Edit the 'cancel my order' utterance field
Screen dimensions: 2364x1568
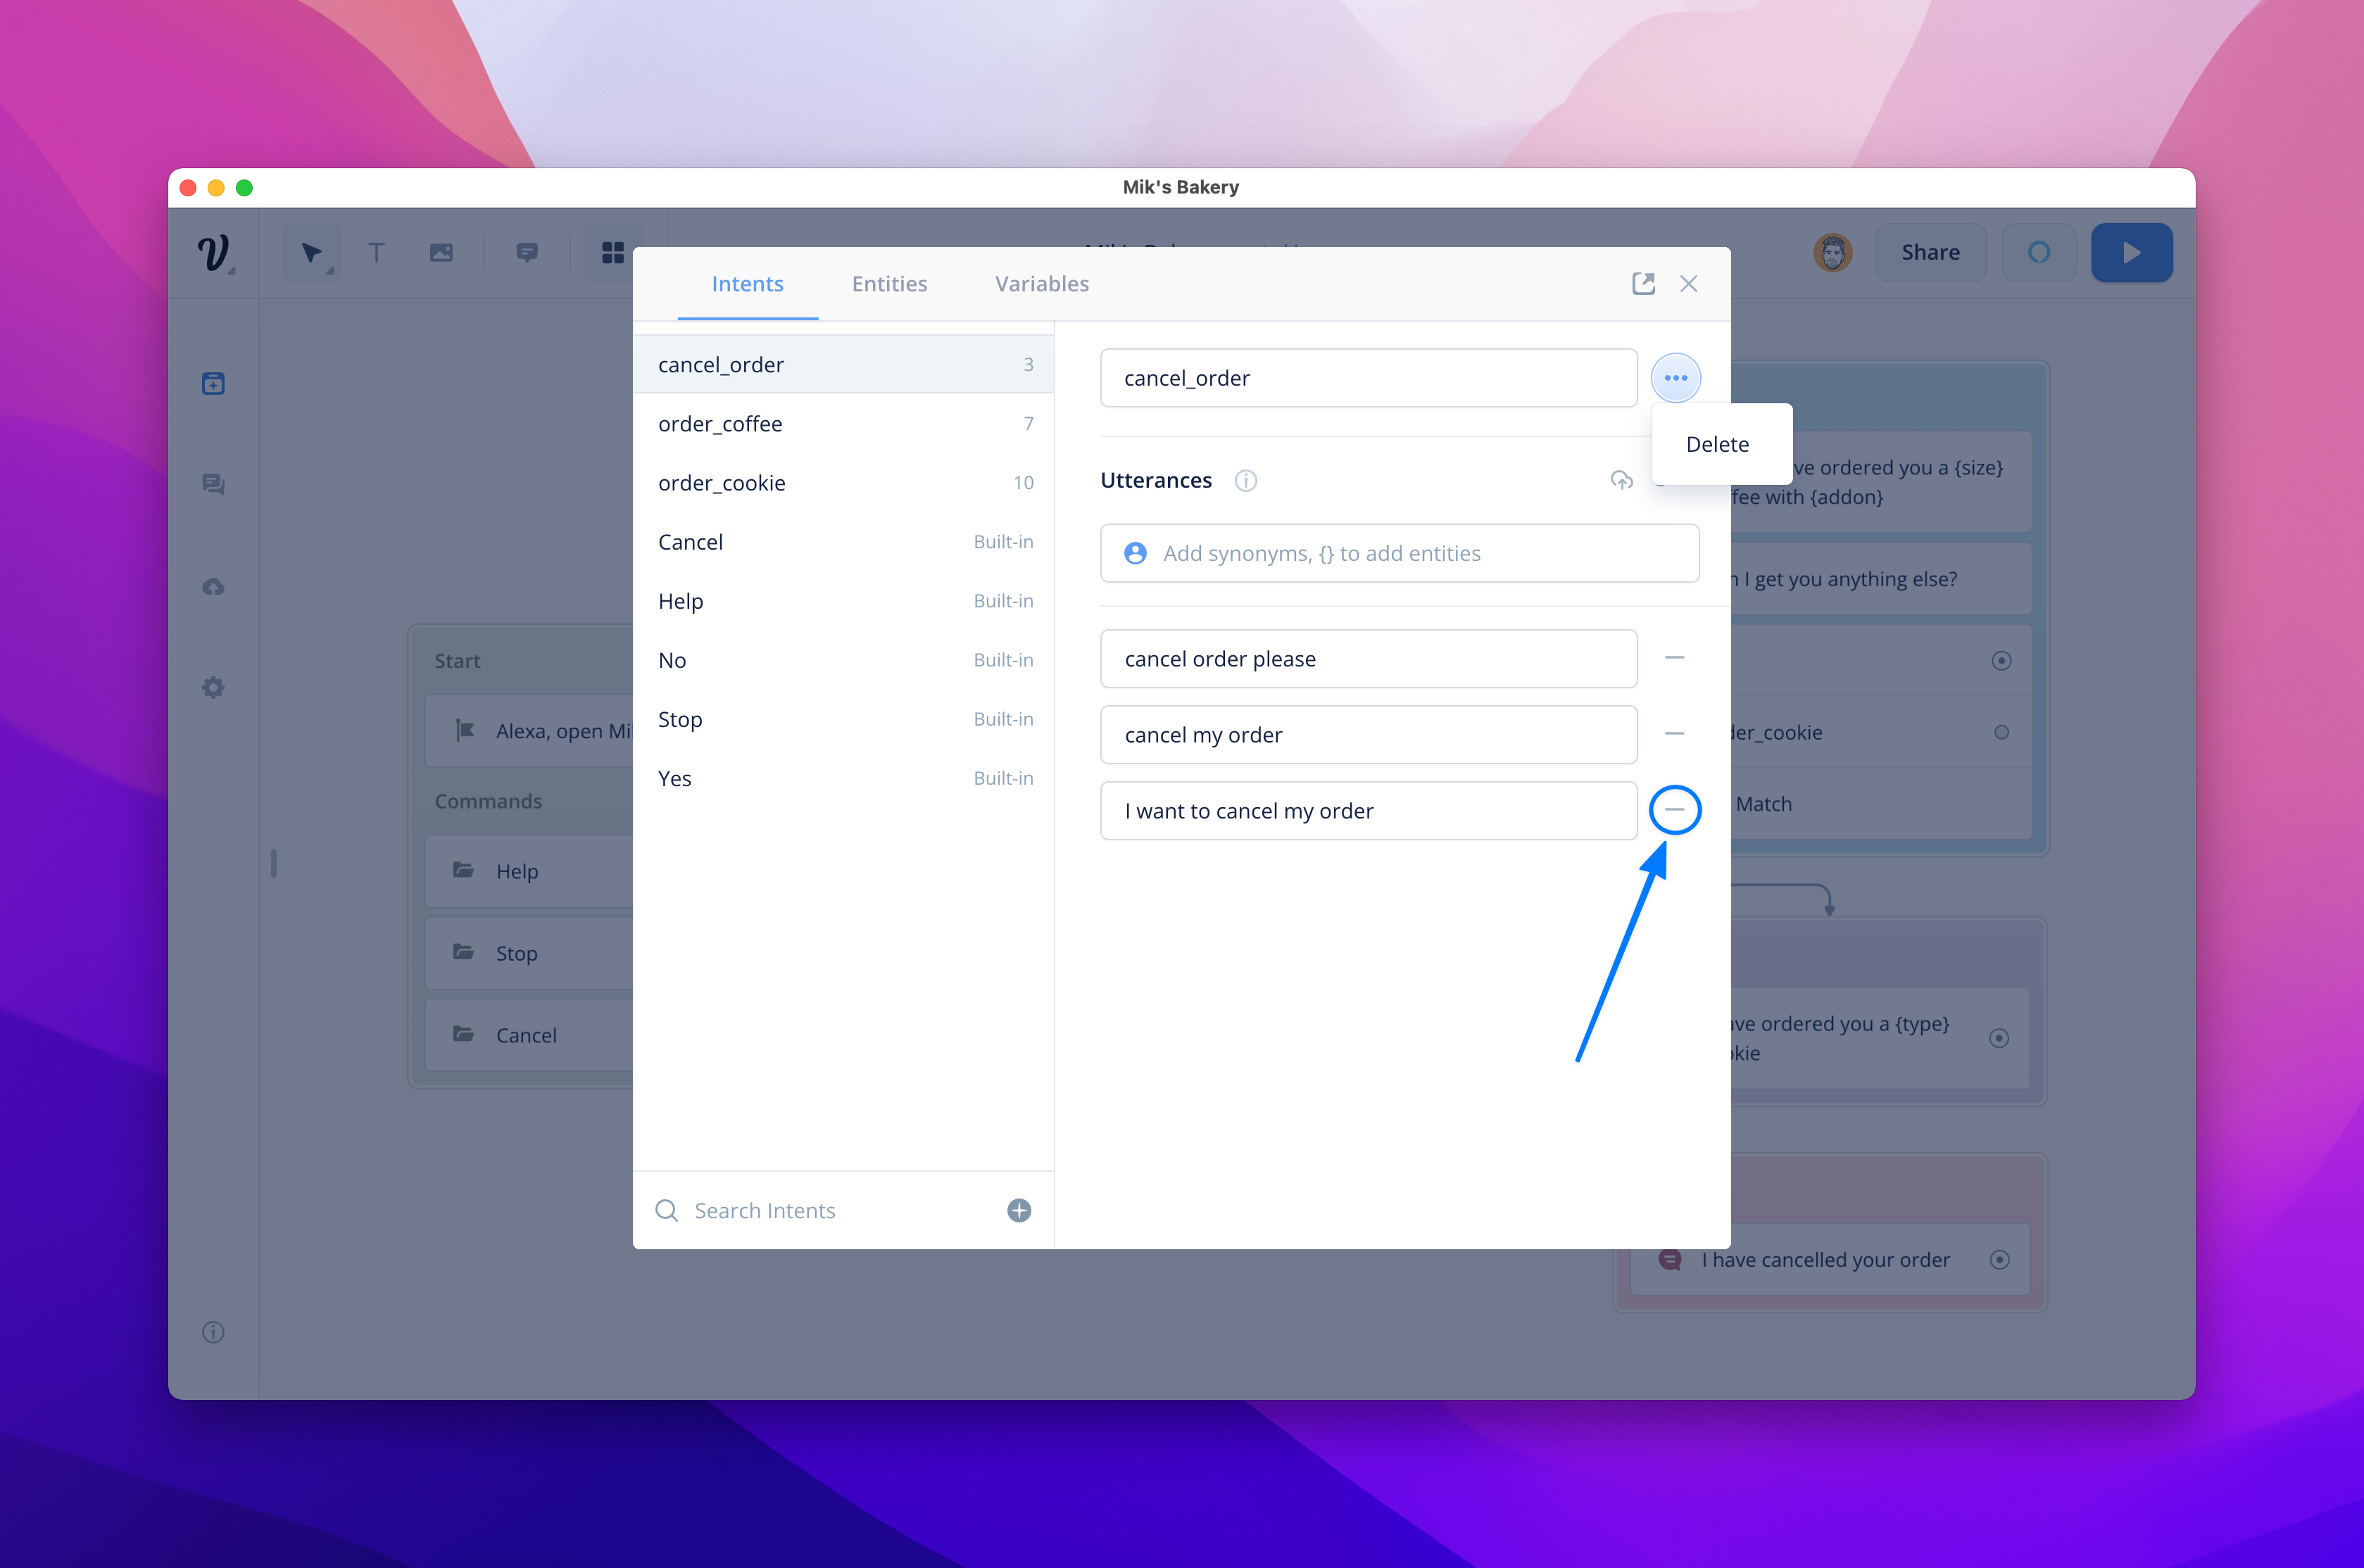1368,734
